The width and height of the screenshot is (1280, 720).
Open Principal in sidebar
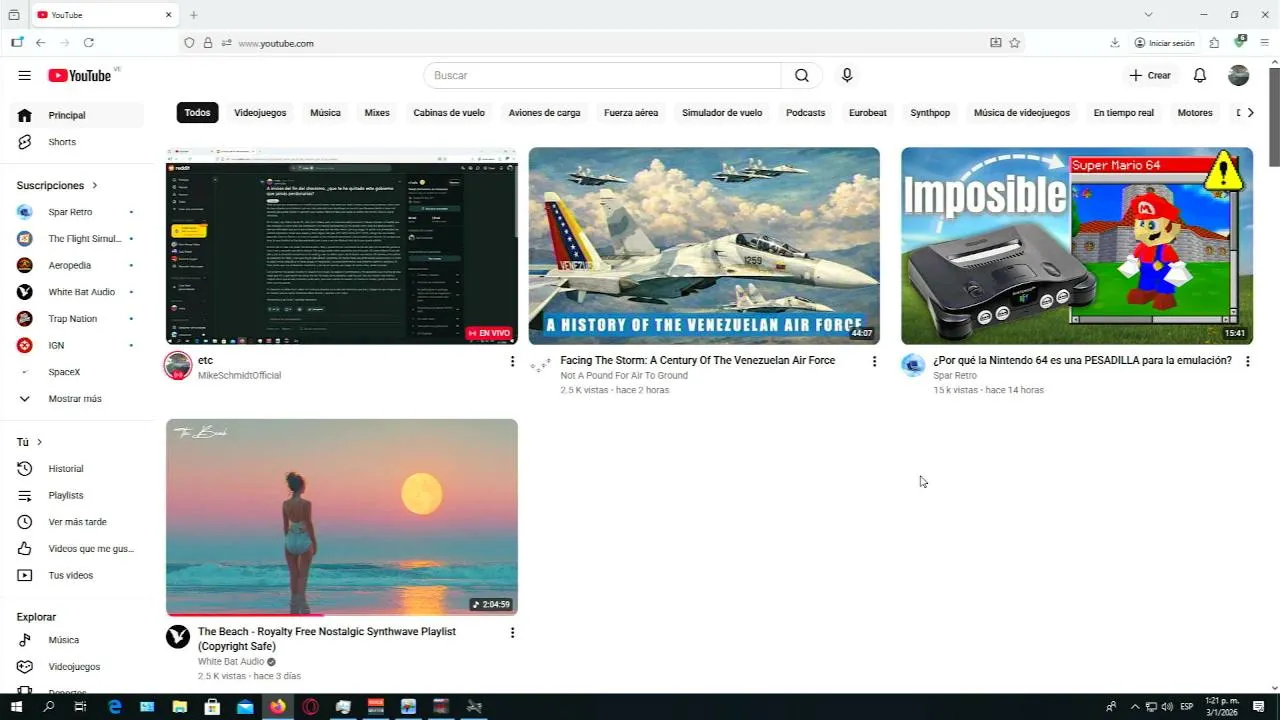(x=76, y=115)
